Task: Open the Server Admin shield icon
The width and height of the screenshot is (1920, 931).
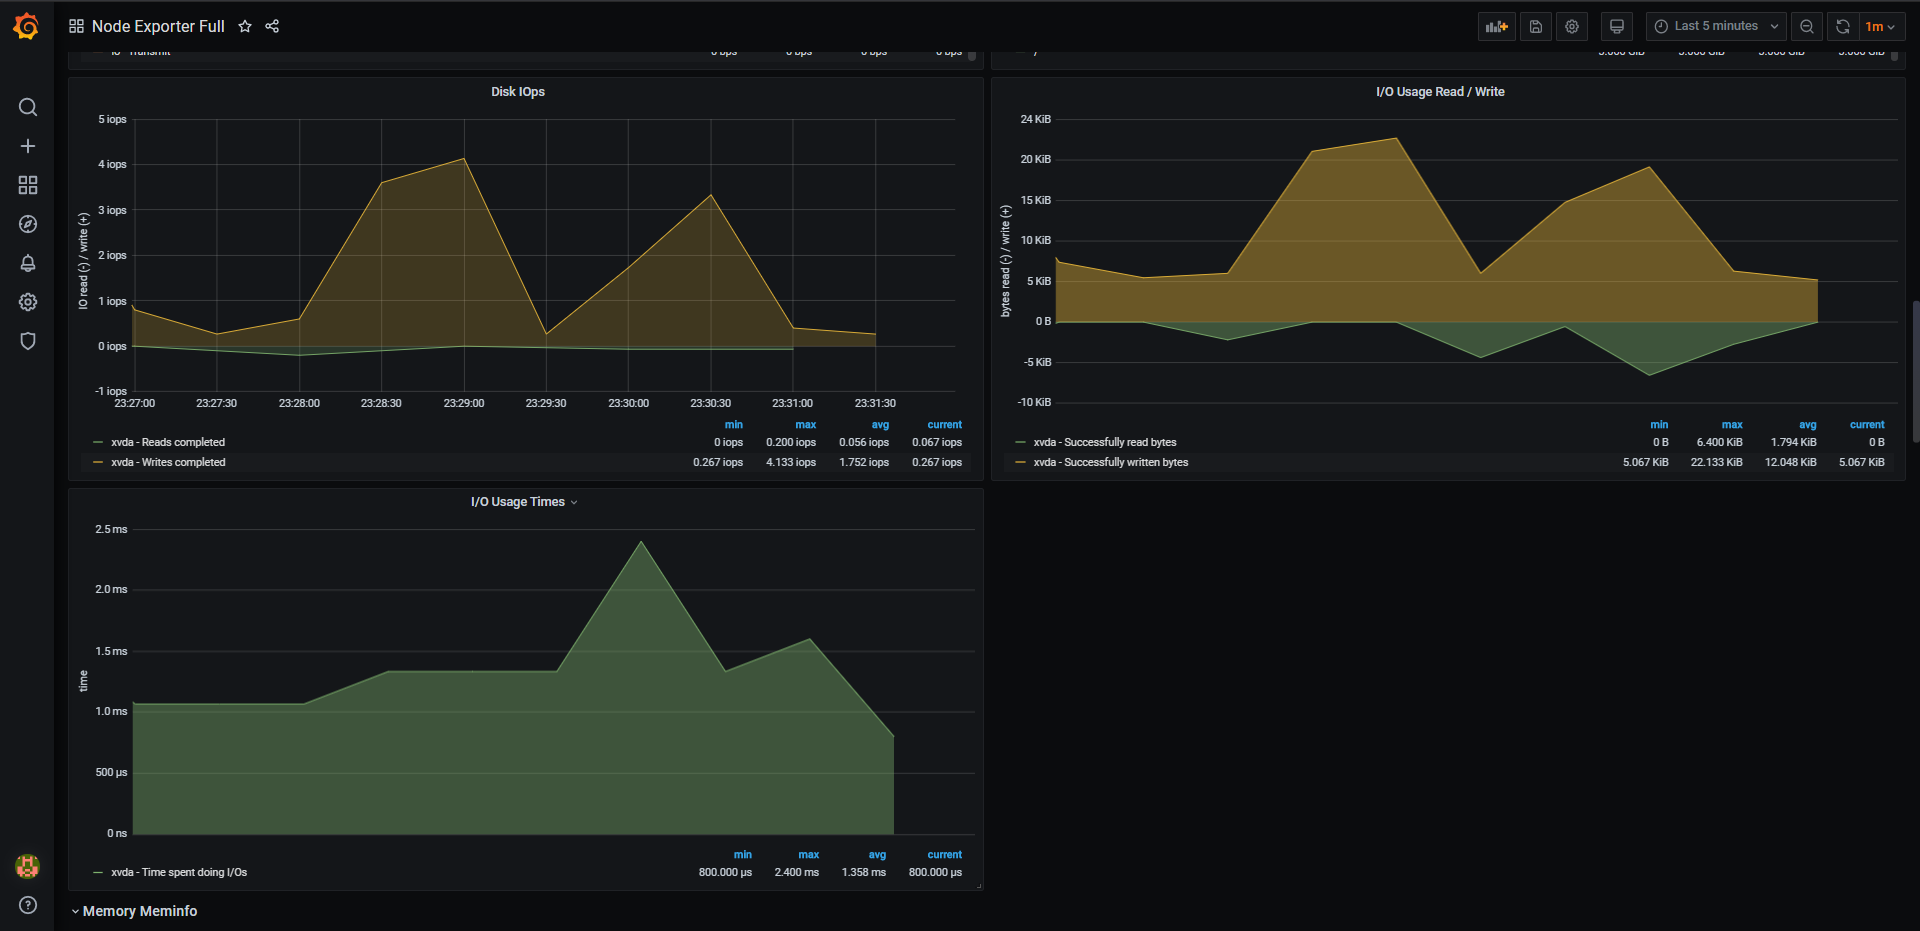Action: [27, 341]
